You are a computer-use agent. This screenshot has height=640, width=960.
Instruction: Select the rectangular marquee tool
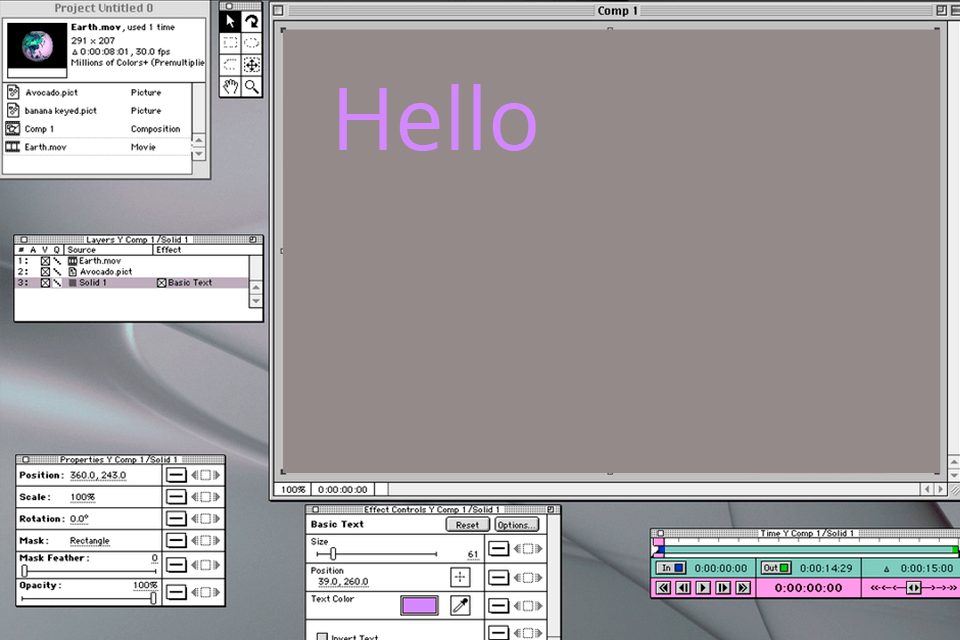point(231,42)
